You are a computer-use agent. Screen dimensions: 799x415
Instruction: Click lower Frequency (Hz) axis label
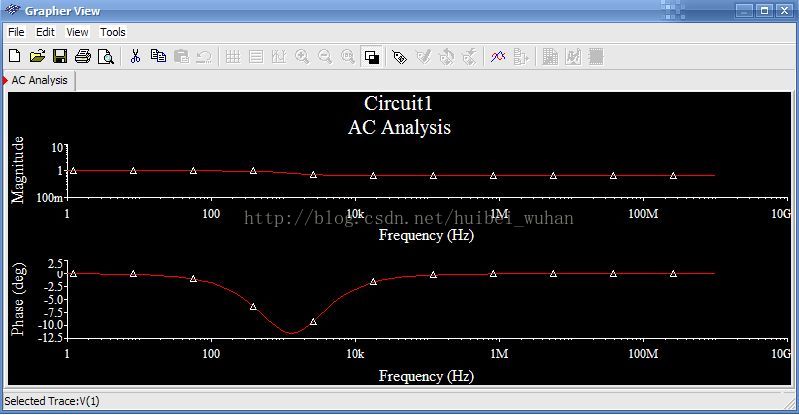point(426,376)
